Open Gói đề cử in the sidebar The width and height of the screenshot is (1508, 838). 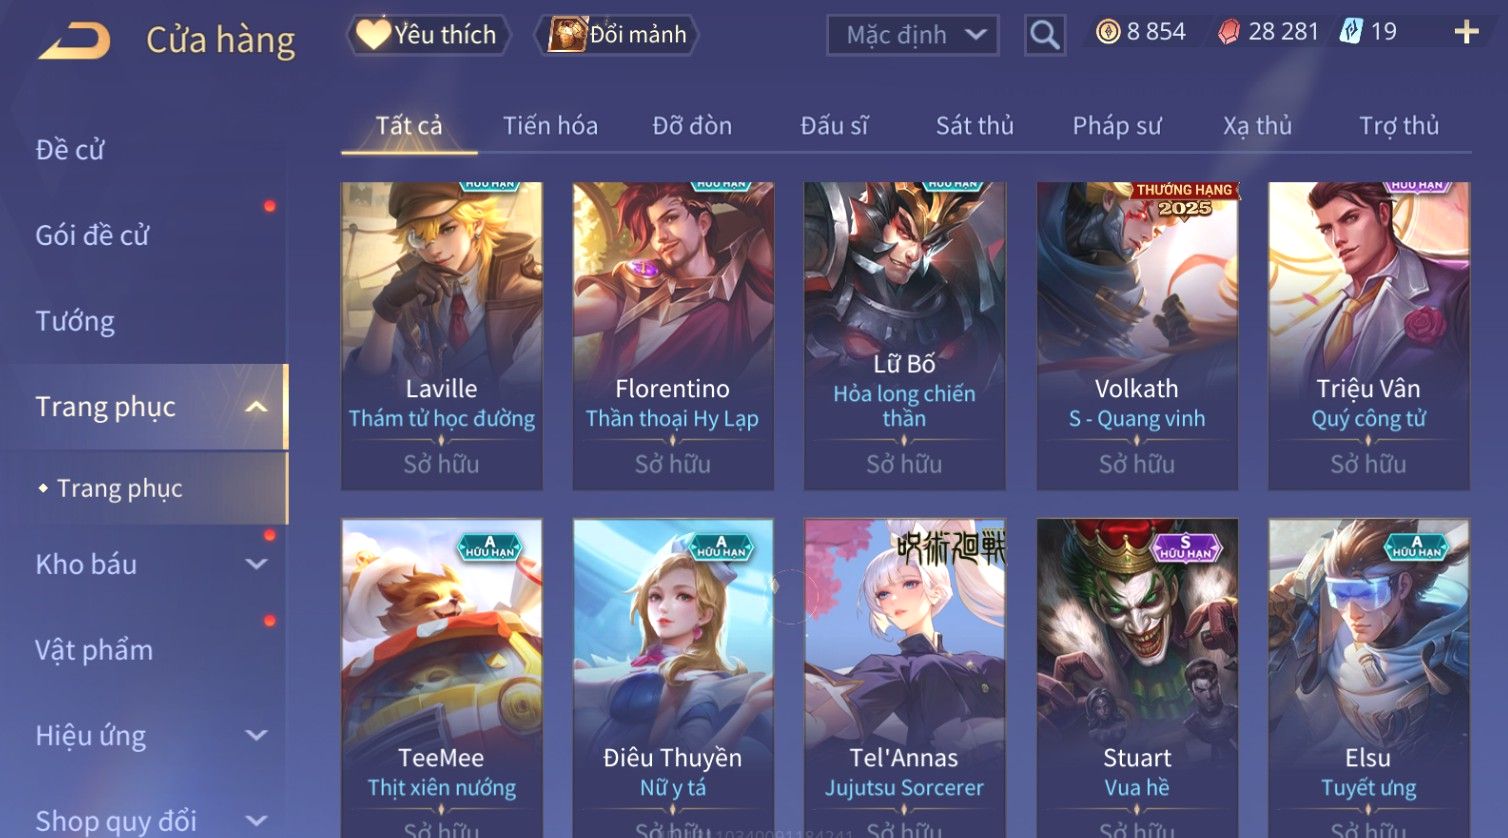coord(92,236)
